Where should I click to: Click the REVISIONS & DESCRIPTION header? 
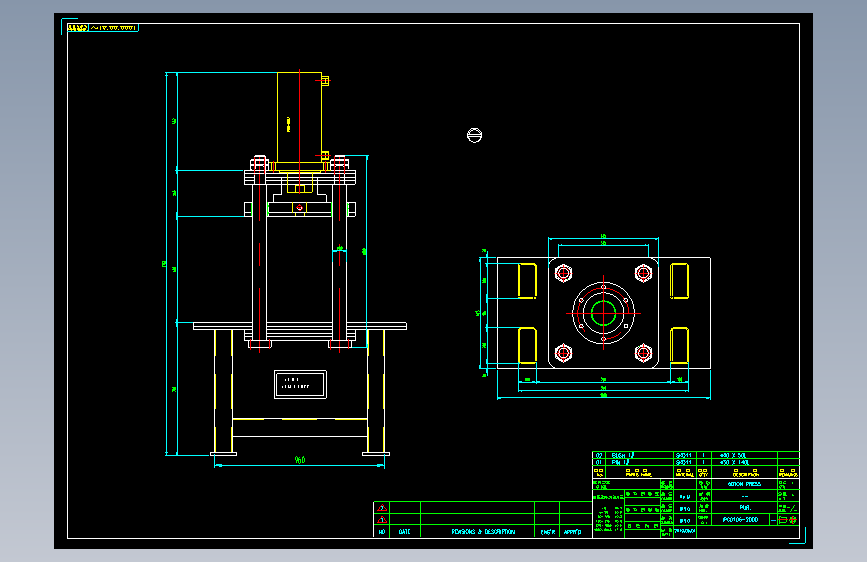click(x=483, y=532)
